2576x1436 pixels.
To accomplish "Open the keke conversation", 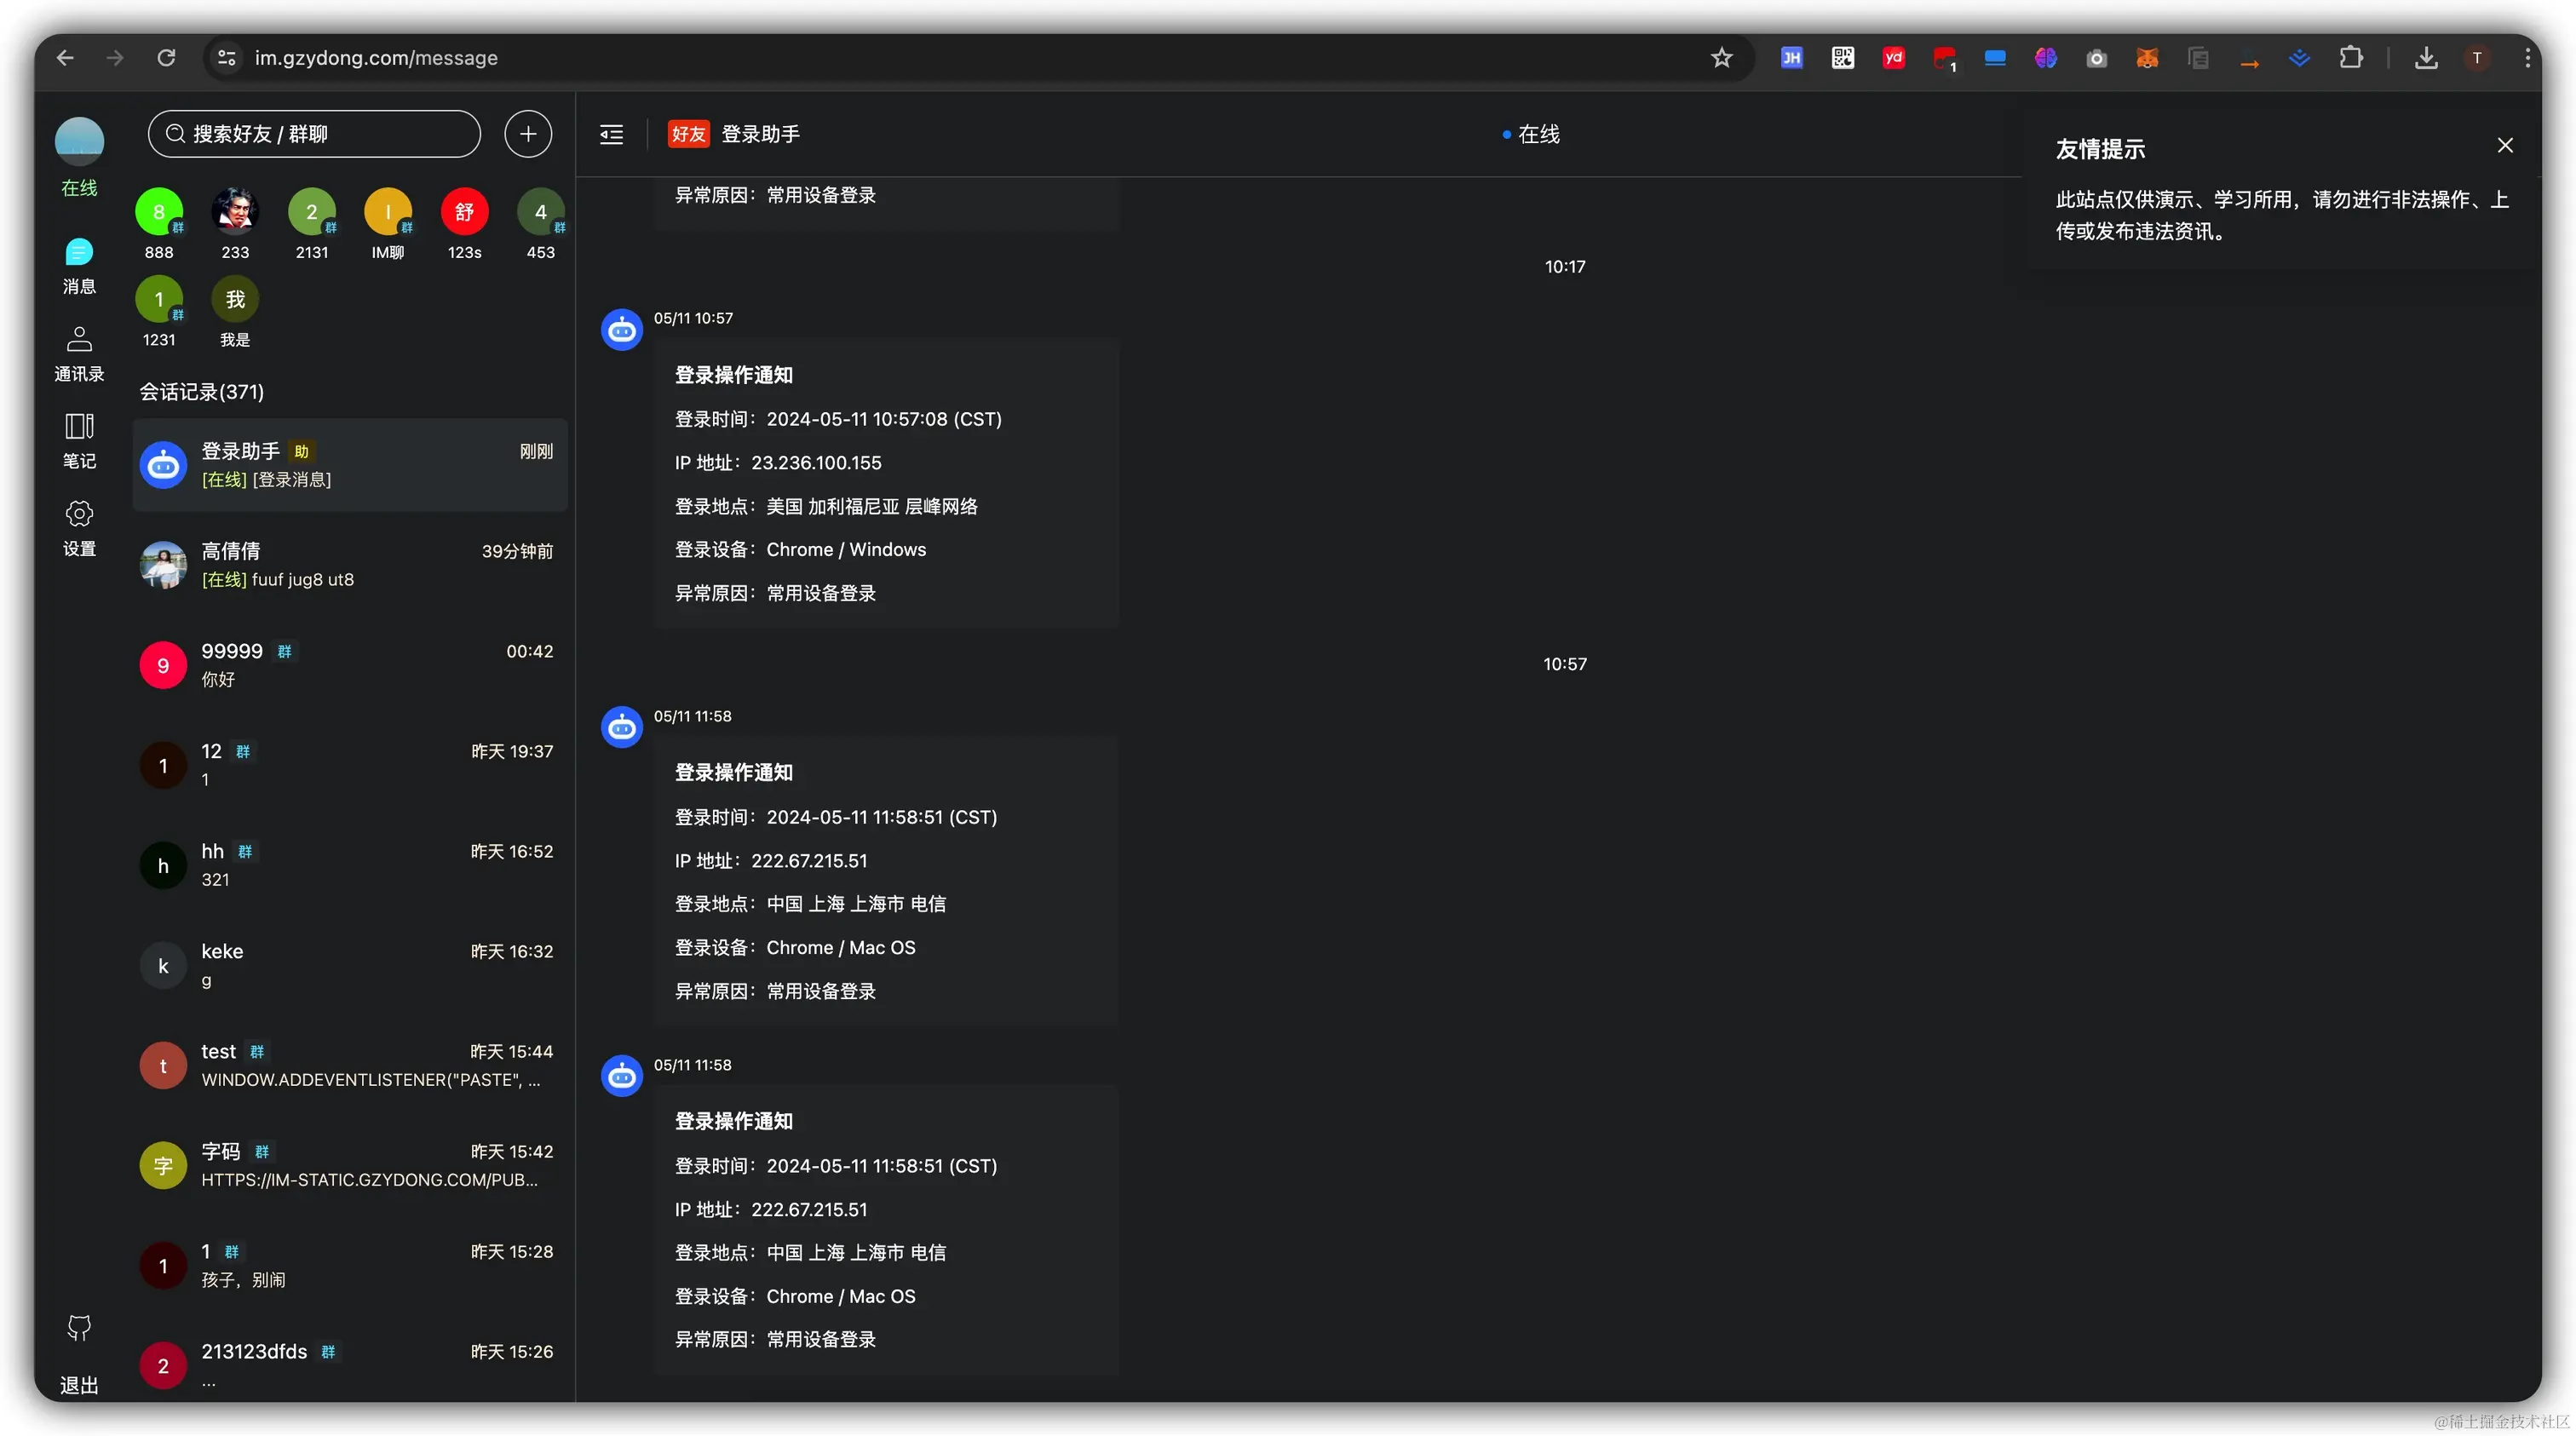I will coord(350,965).
